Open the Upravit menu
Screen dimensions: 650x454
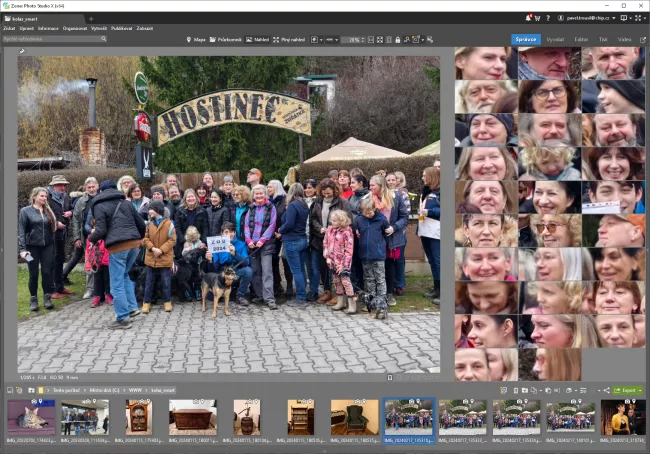[26, 28]
